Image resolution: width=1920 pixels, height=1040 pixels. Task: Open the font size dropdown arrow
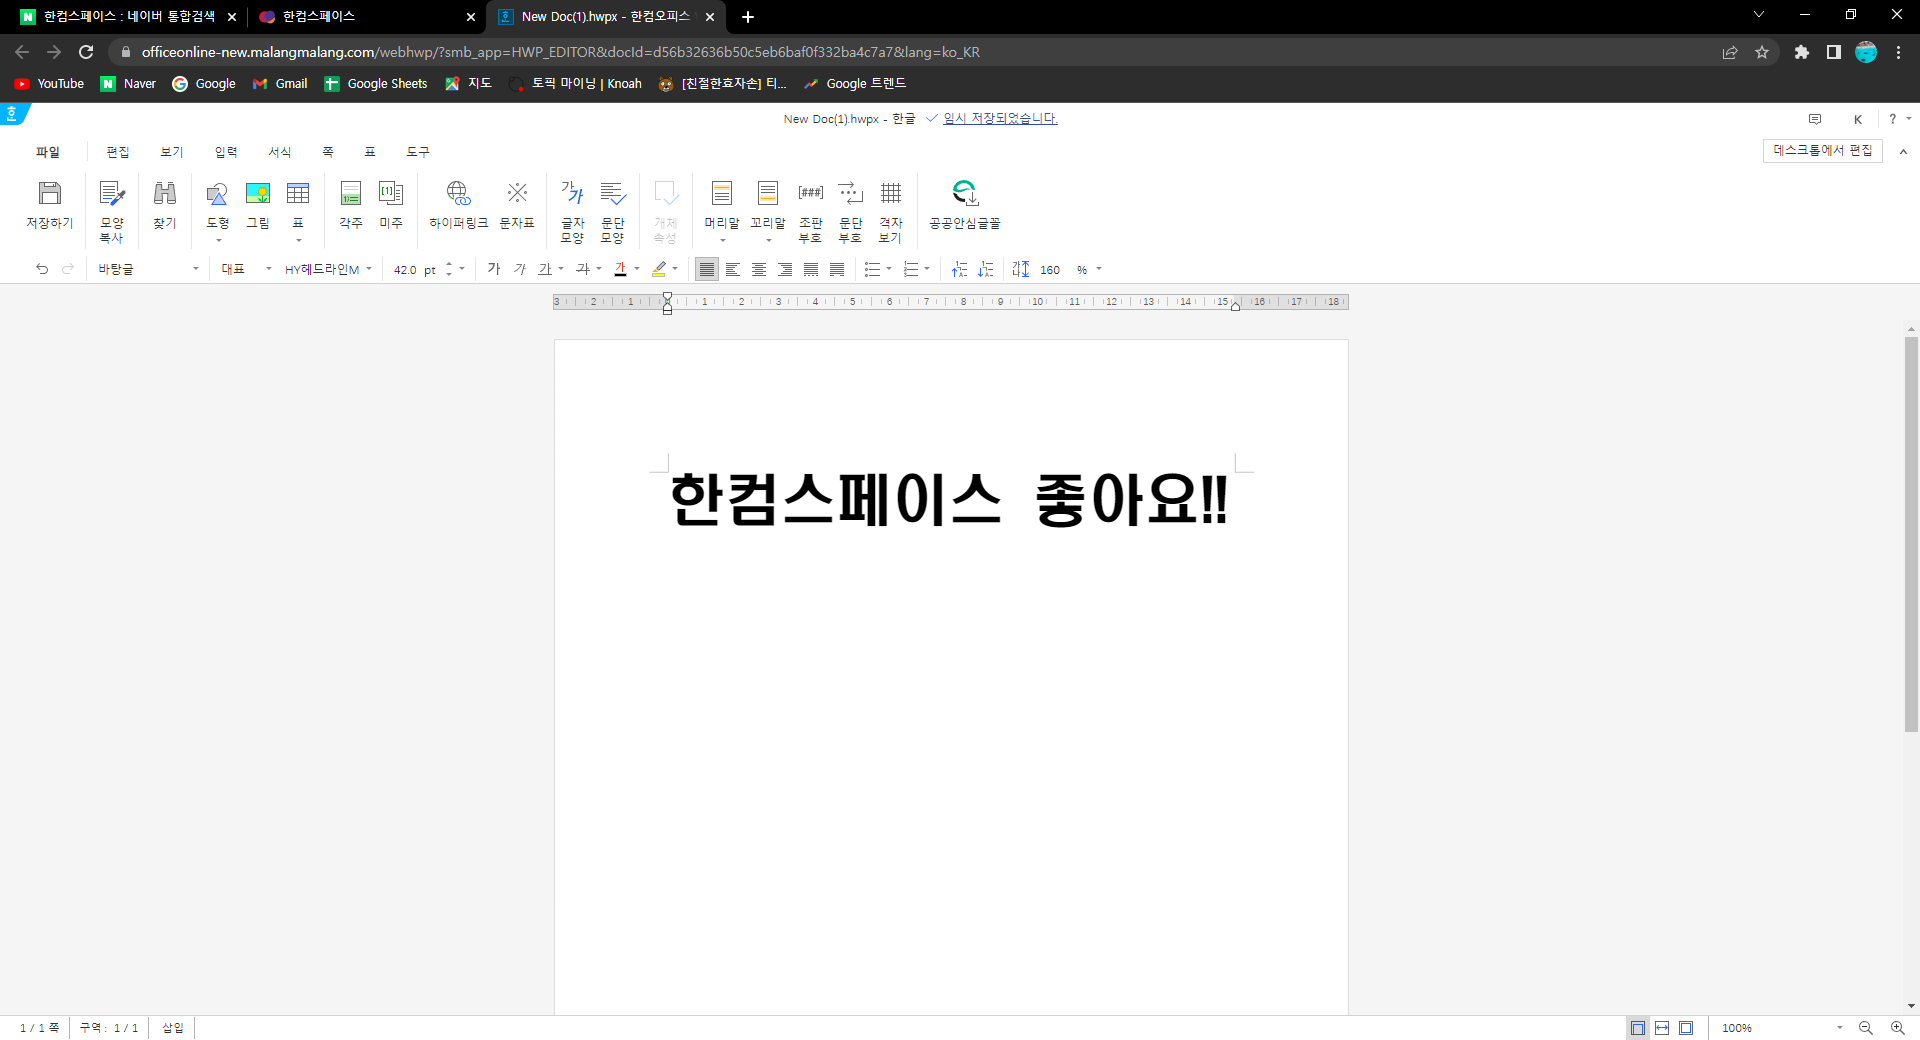462,269
